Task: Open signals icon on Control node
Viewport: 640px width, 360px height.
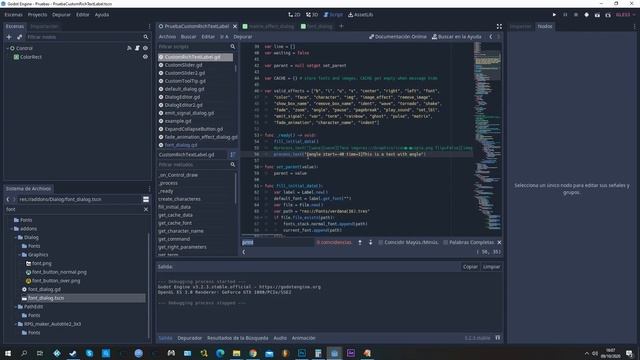Action: (129, 48)
